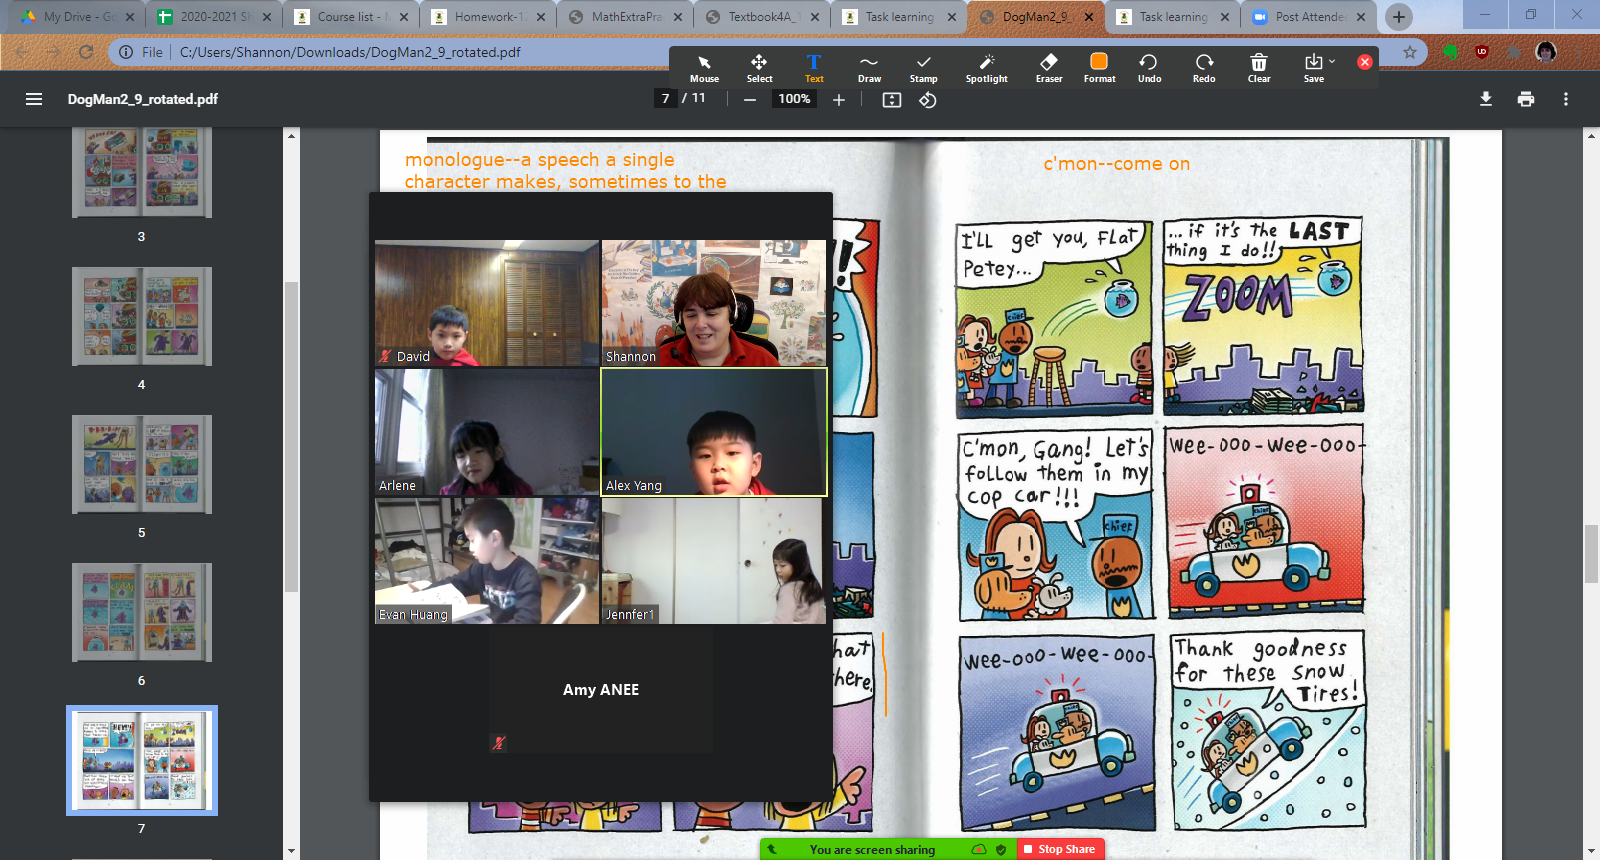Click the Fit to page button
1600x860 pixels.
click(x=892, y=99)
